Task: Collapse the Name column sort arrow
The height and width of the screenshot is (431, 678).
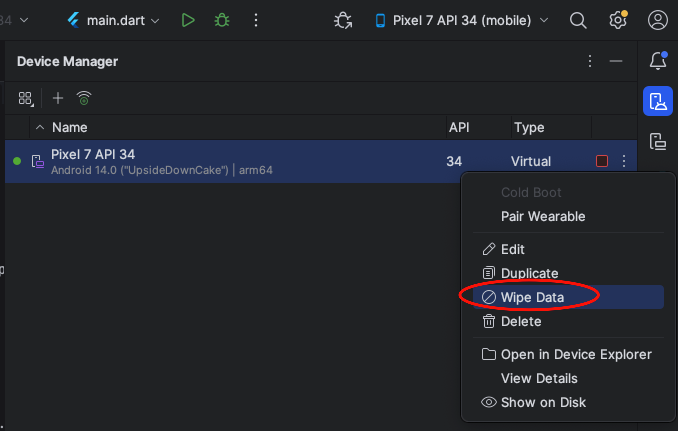Action: (40, 128)
